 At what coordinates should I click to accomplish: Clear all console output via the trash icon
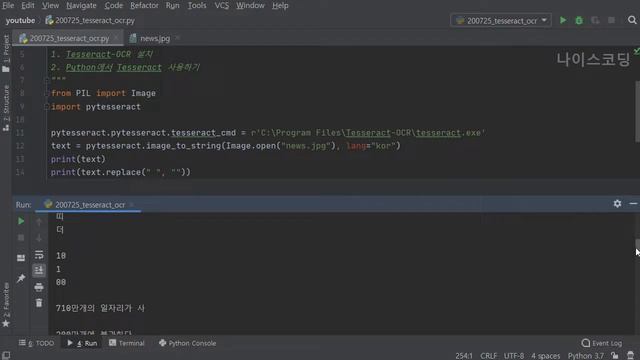pyautogui.click(x=39, y=303)
